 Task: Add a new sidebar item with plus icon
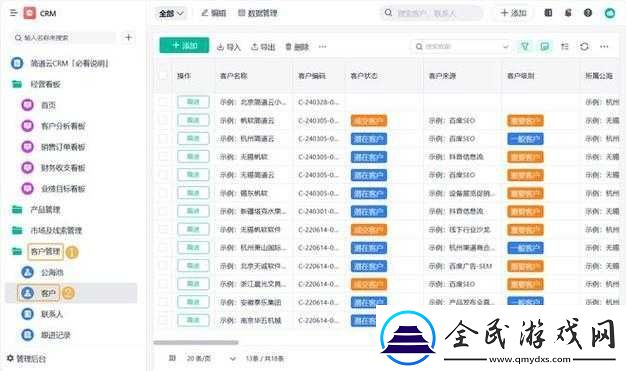click(128, 38)
